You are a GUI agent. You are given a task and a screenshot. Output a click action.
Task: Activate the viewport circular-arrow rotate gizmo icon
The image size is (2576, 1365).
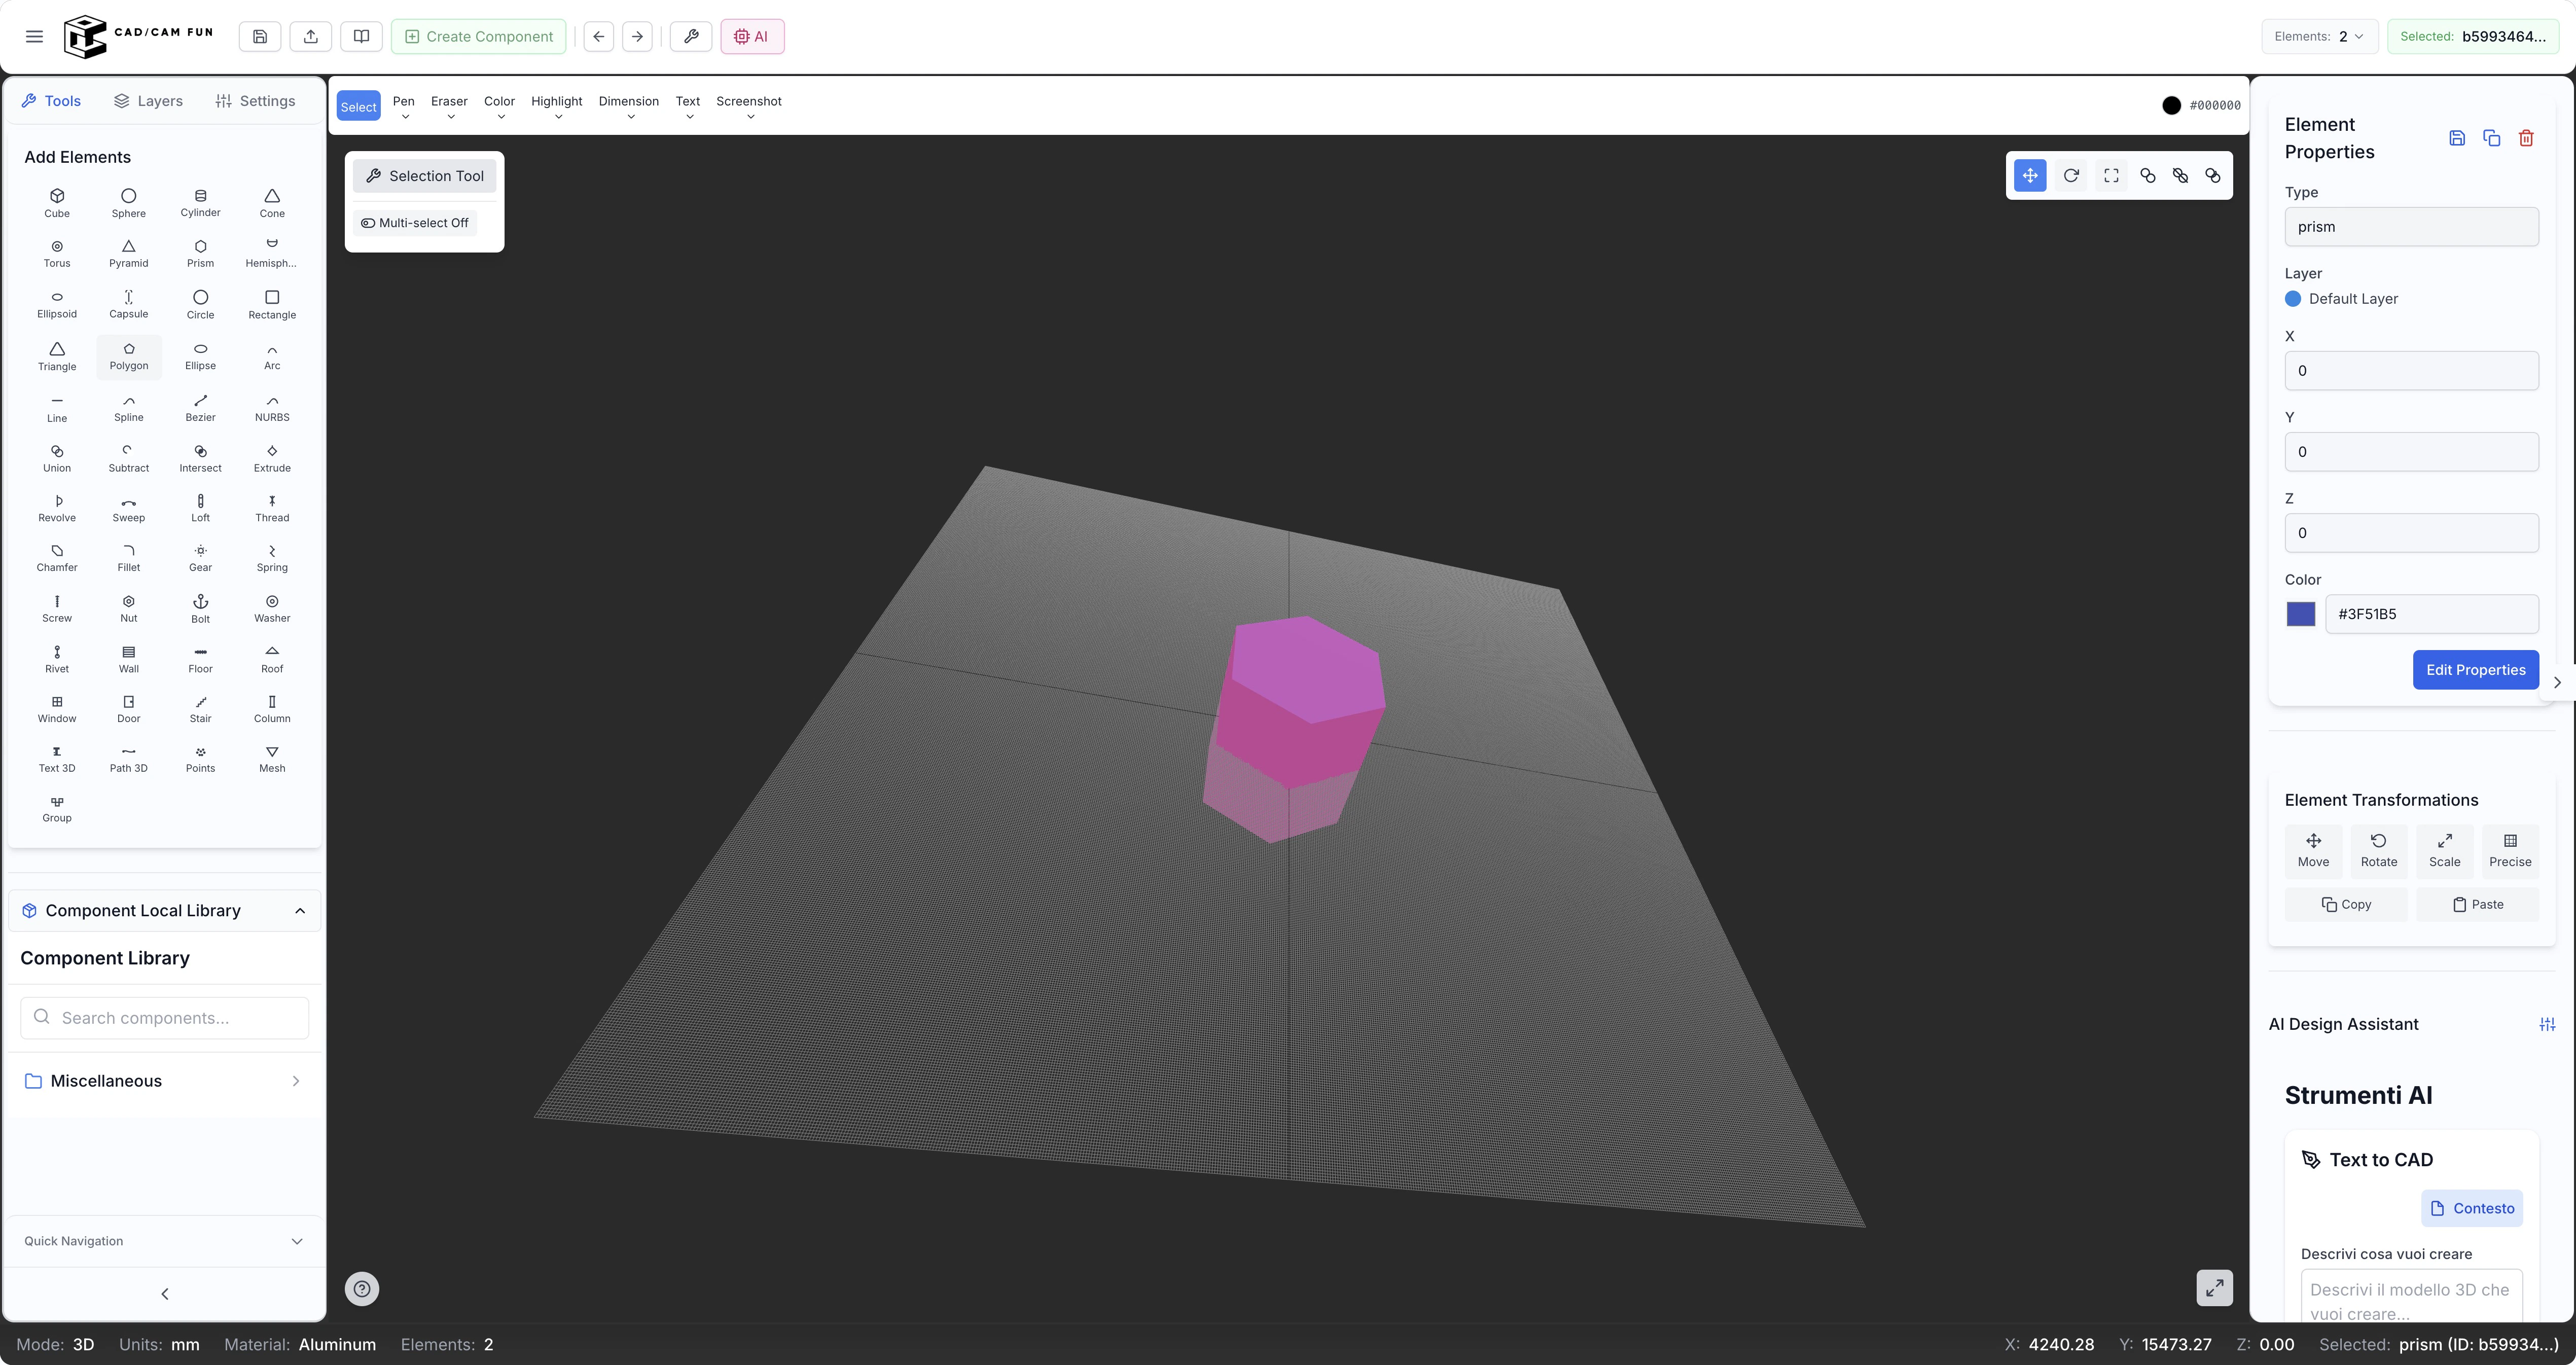pyautogui.click(x=2071, y=176)
